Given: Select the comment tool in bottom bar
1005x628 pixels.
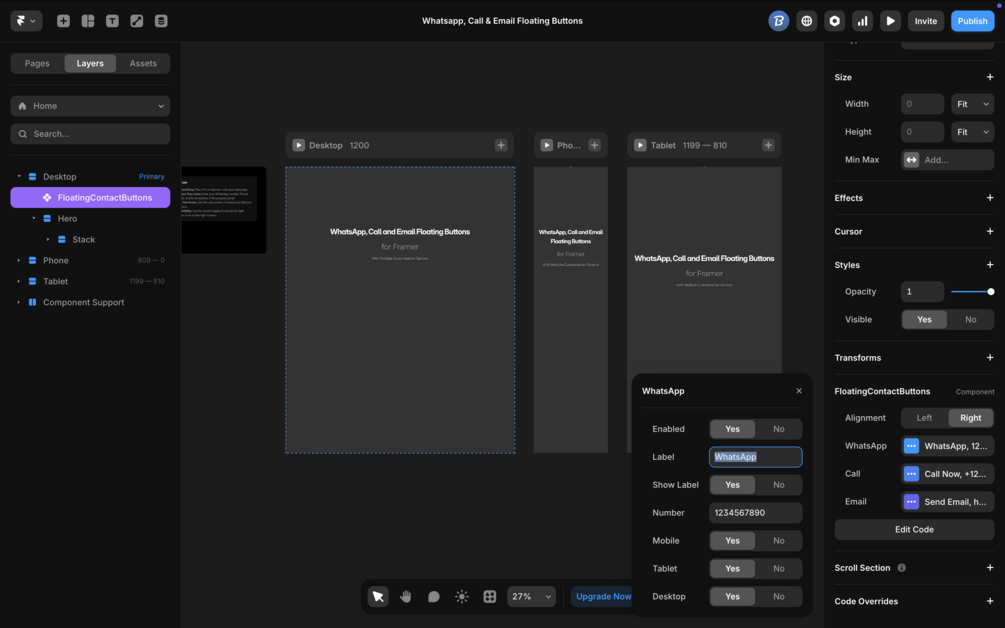Looking at the screenshot, I should (x=434, y=597).
